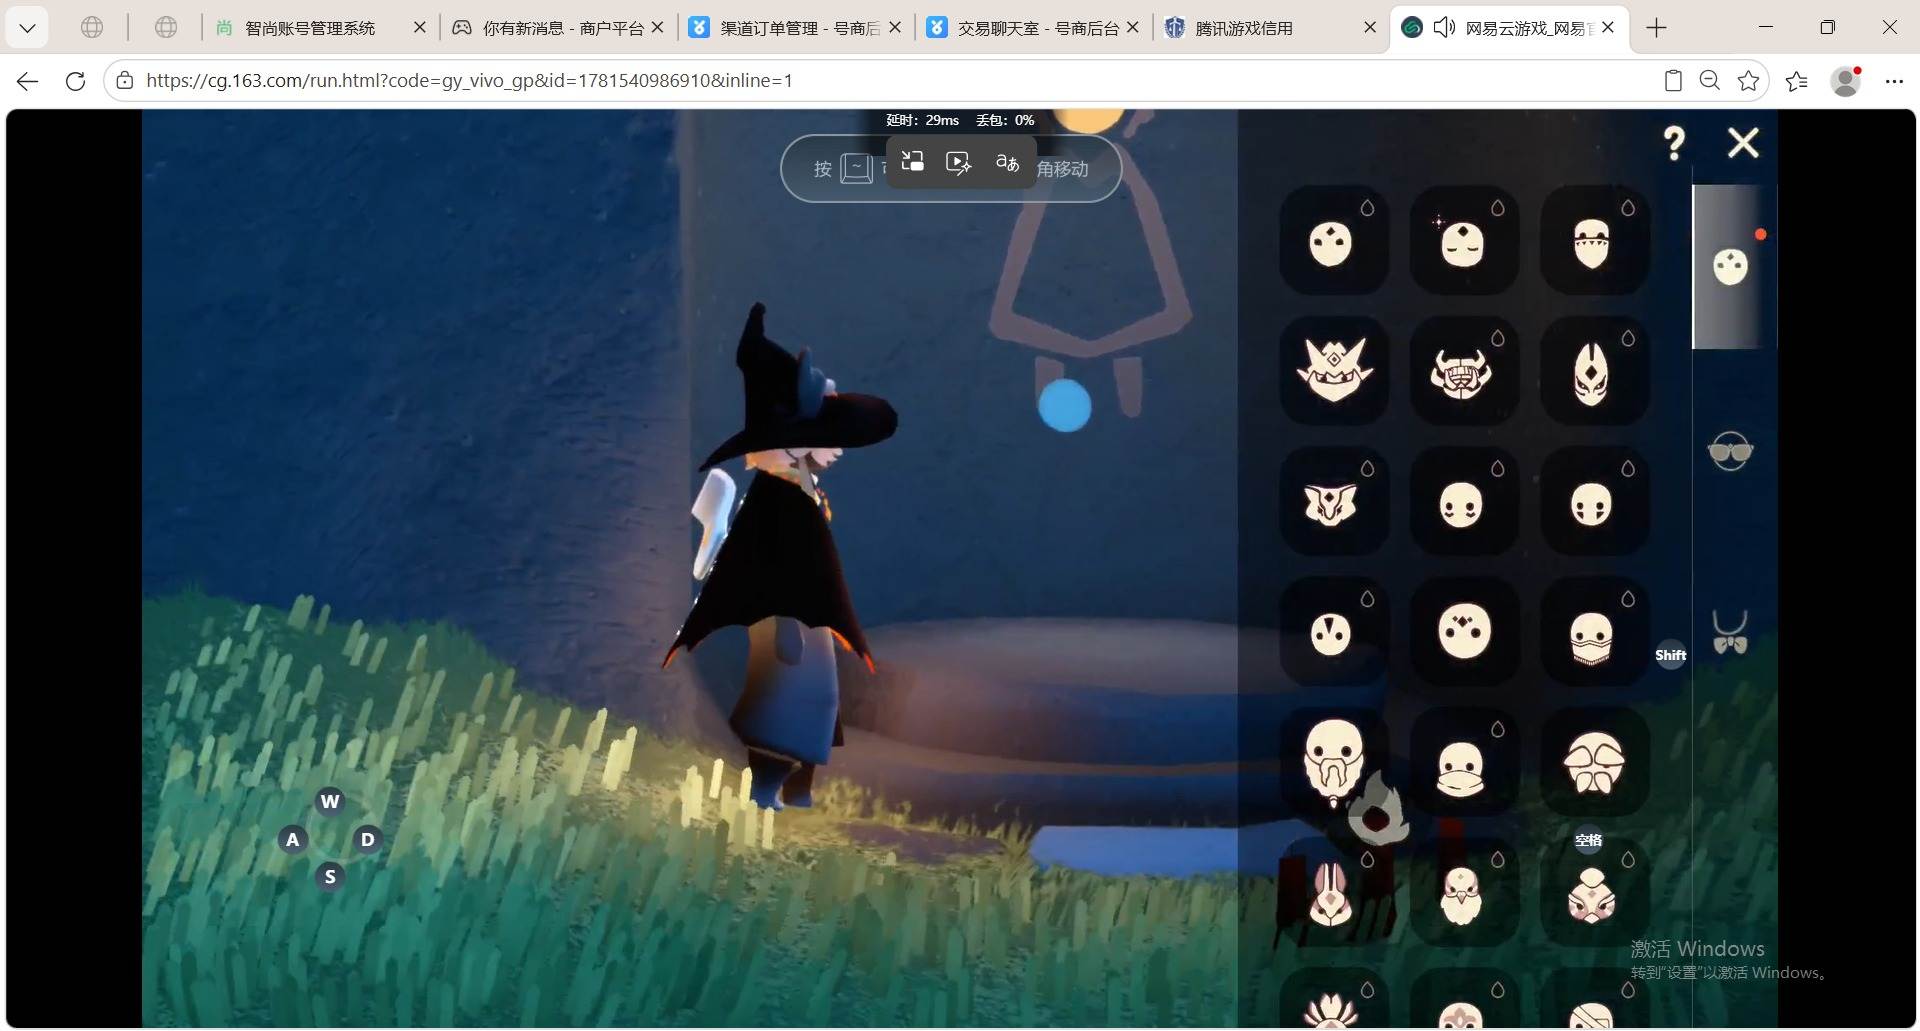
Task: Open the game help question mark
Action: click(1674, 144)
